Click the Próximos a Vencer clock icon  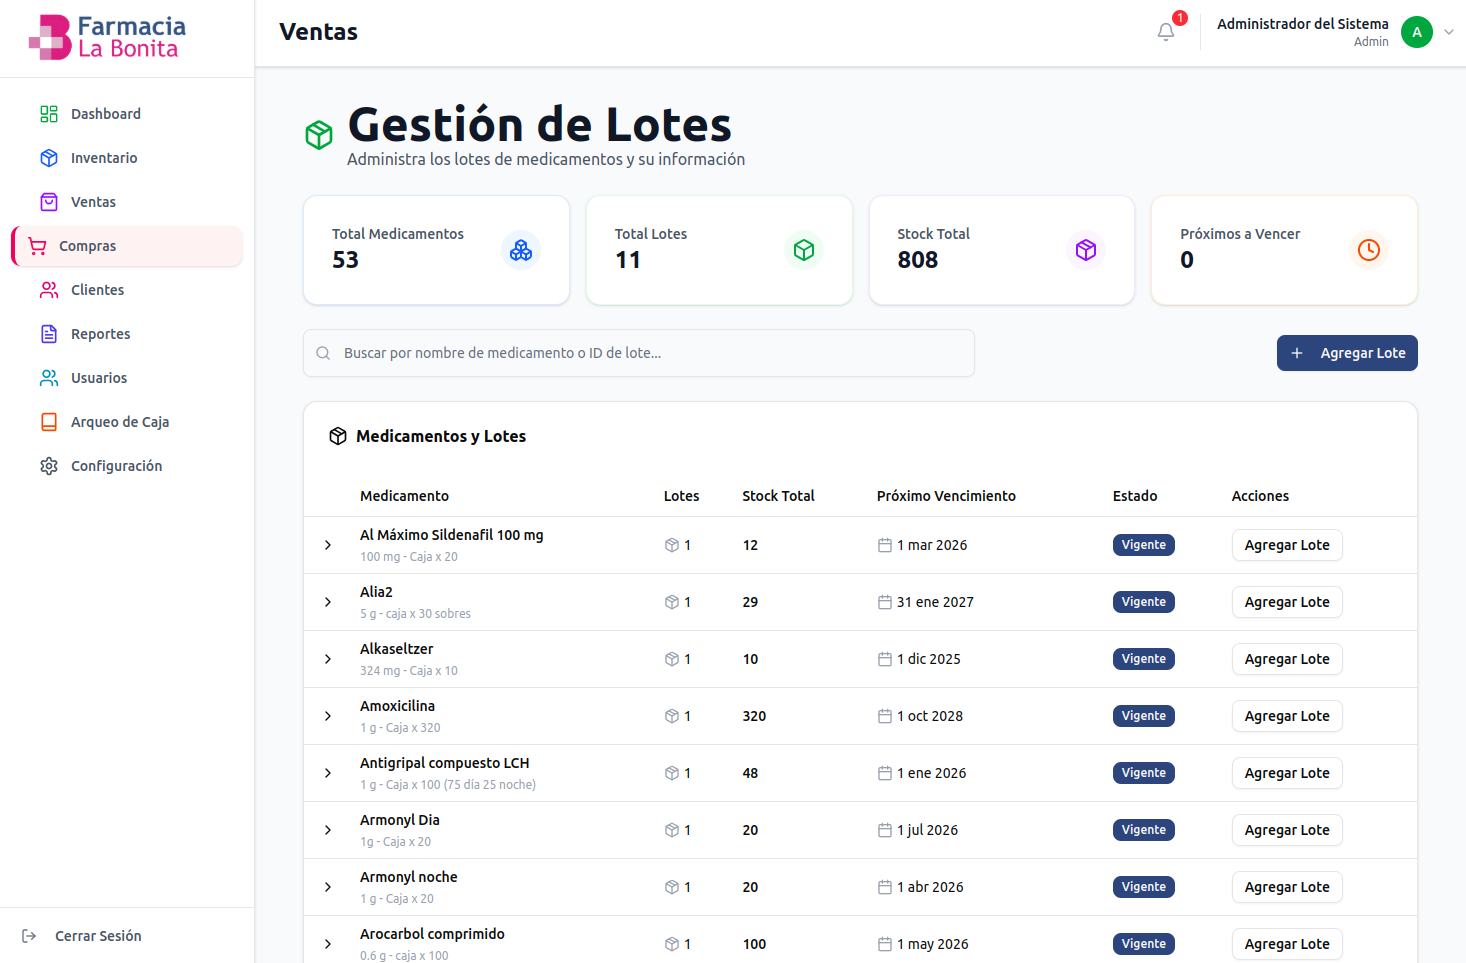(1368, 250)
